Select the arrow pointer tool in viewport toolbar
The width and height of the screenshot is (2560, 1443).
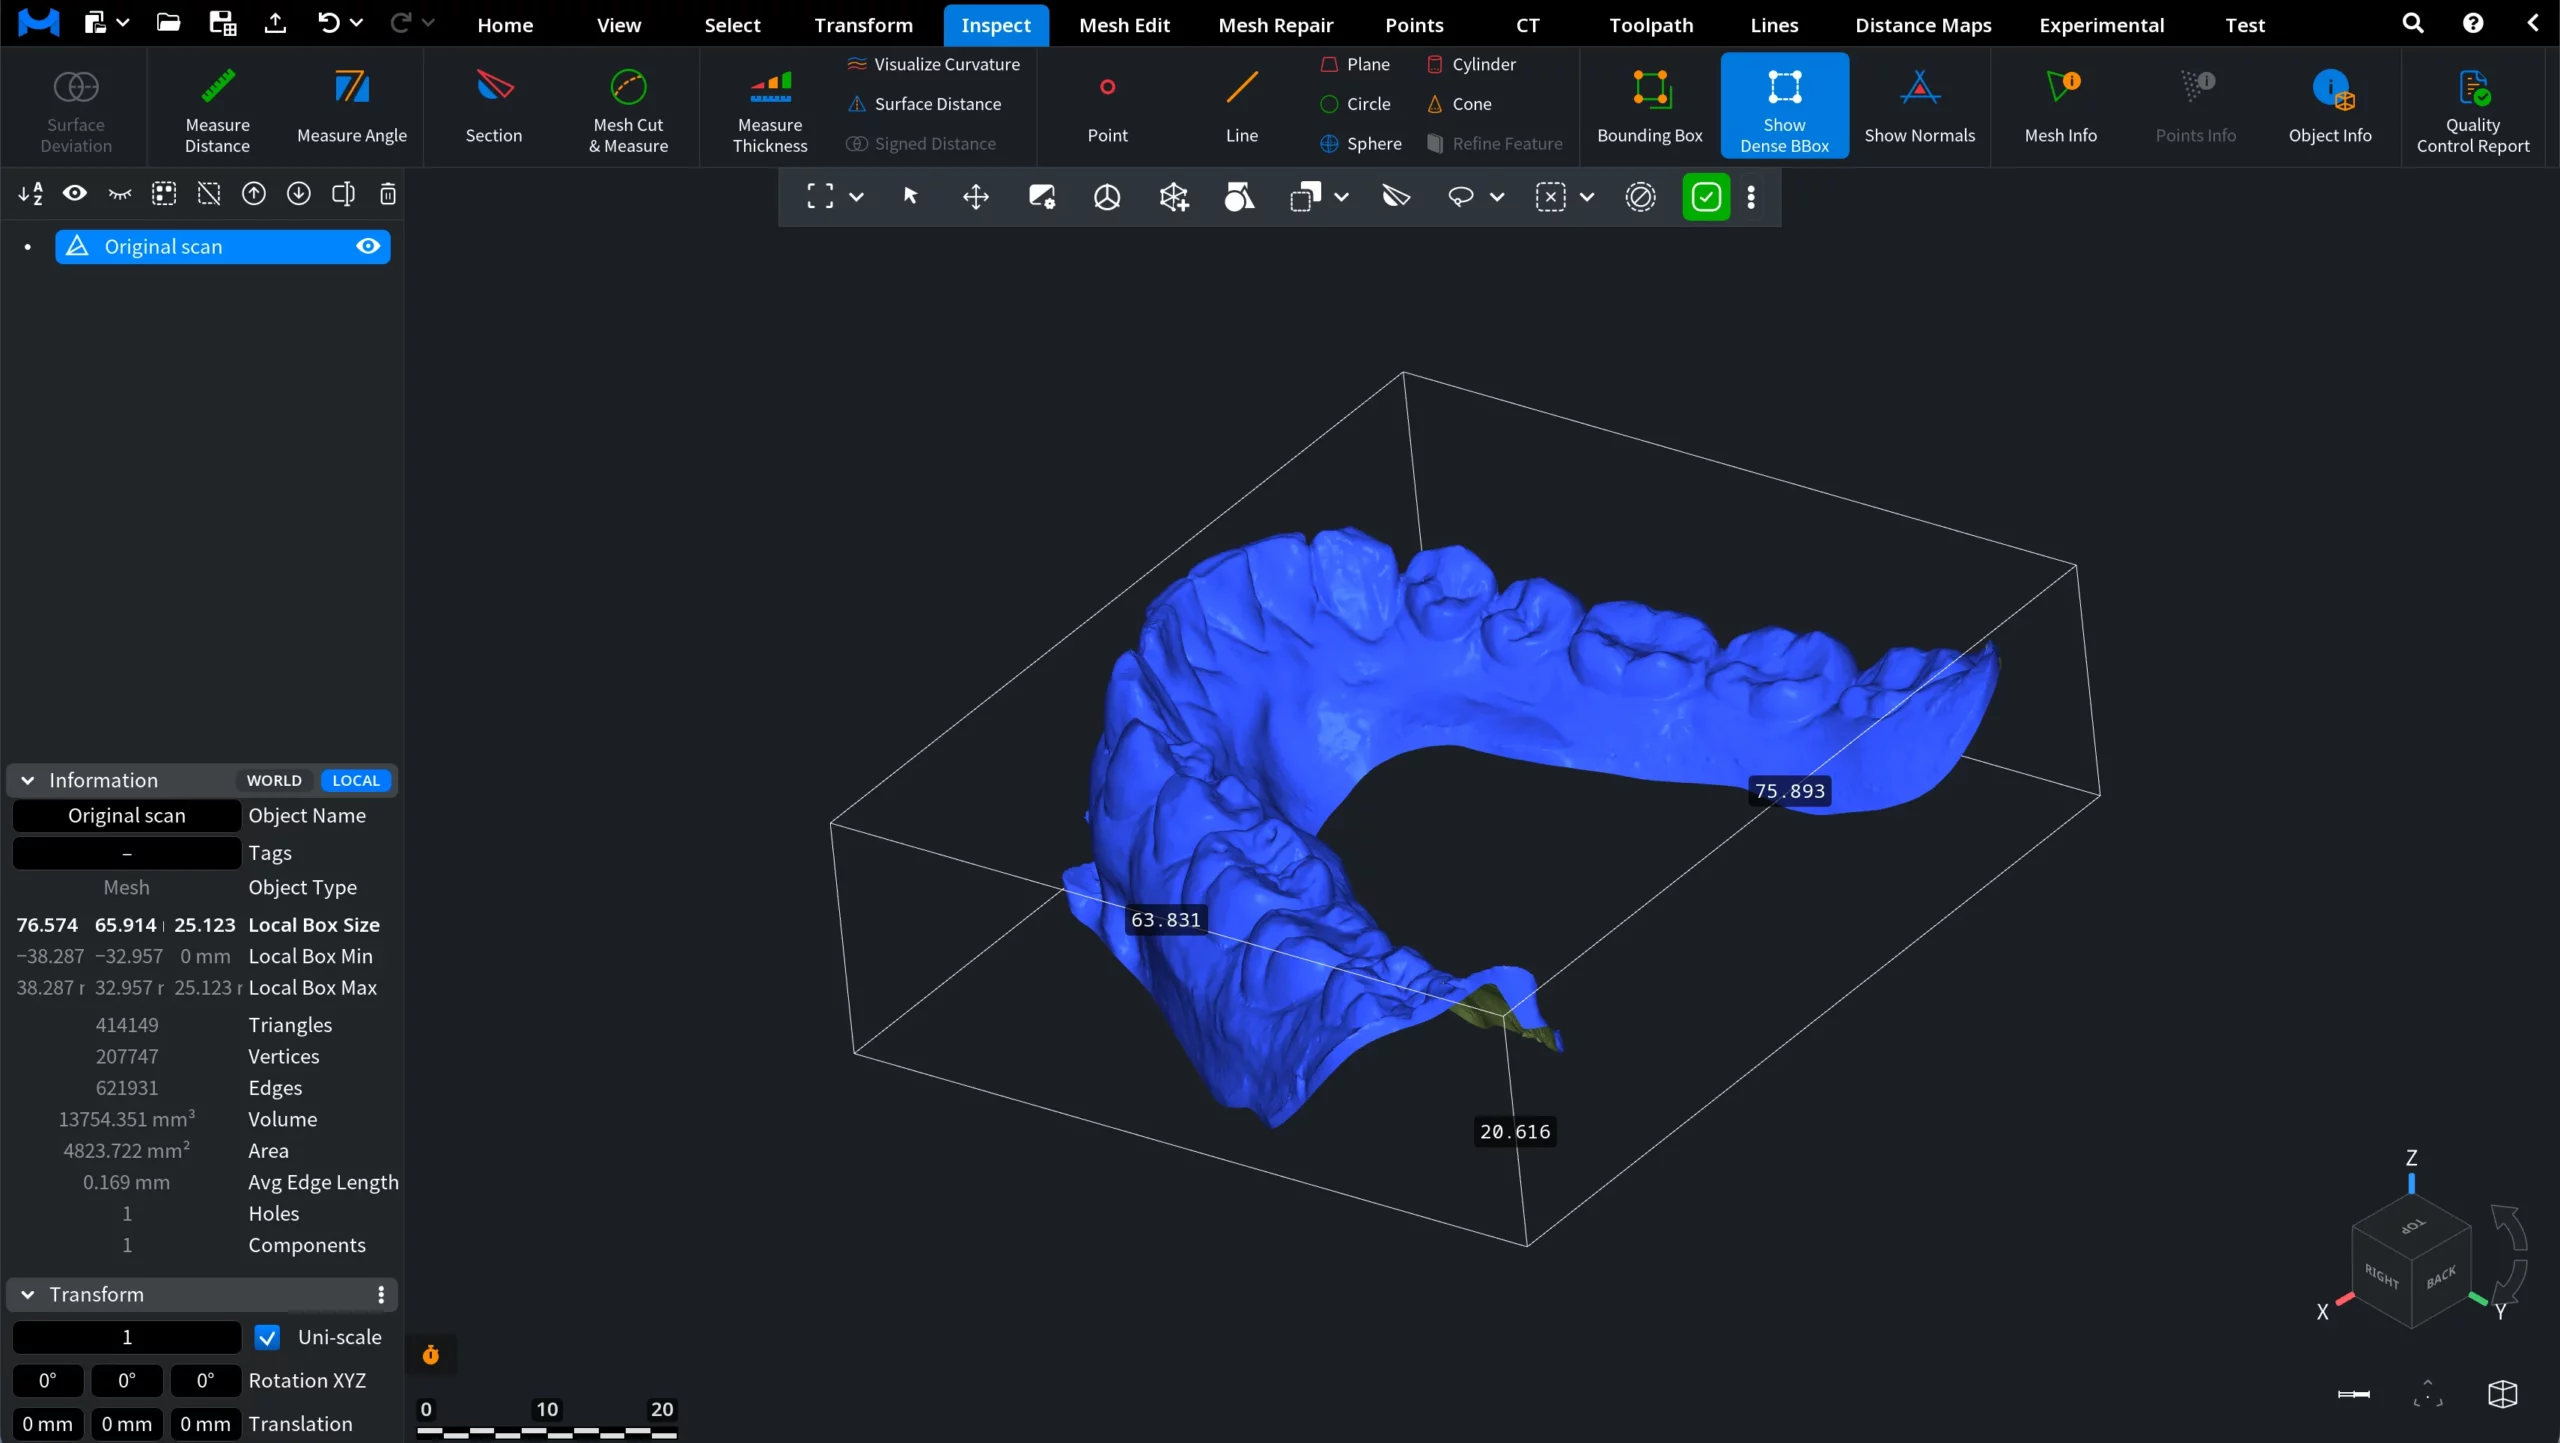(911, 197)
